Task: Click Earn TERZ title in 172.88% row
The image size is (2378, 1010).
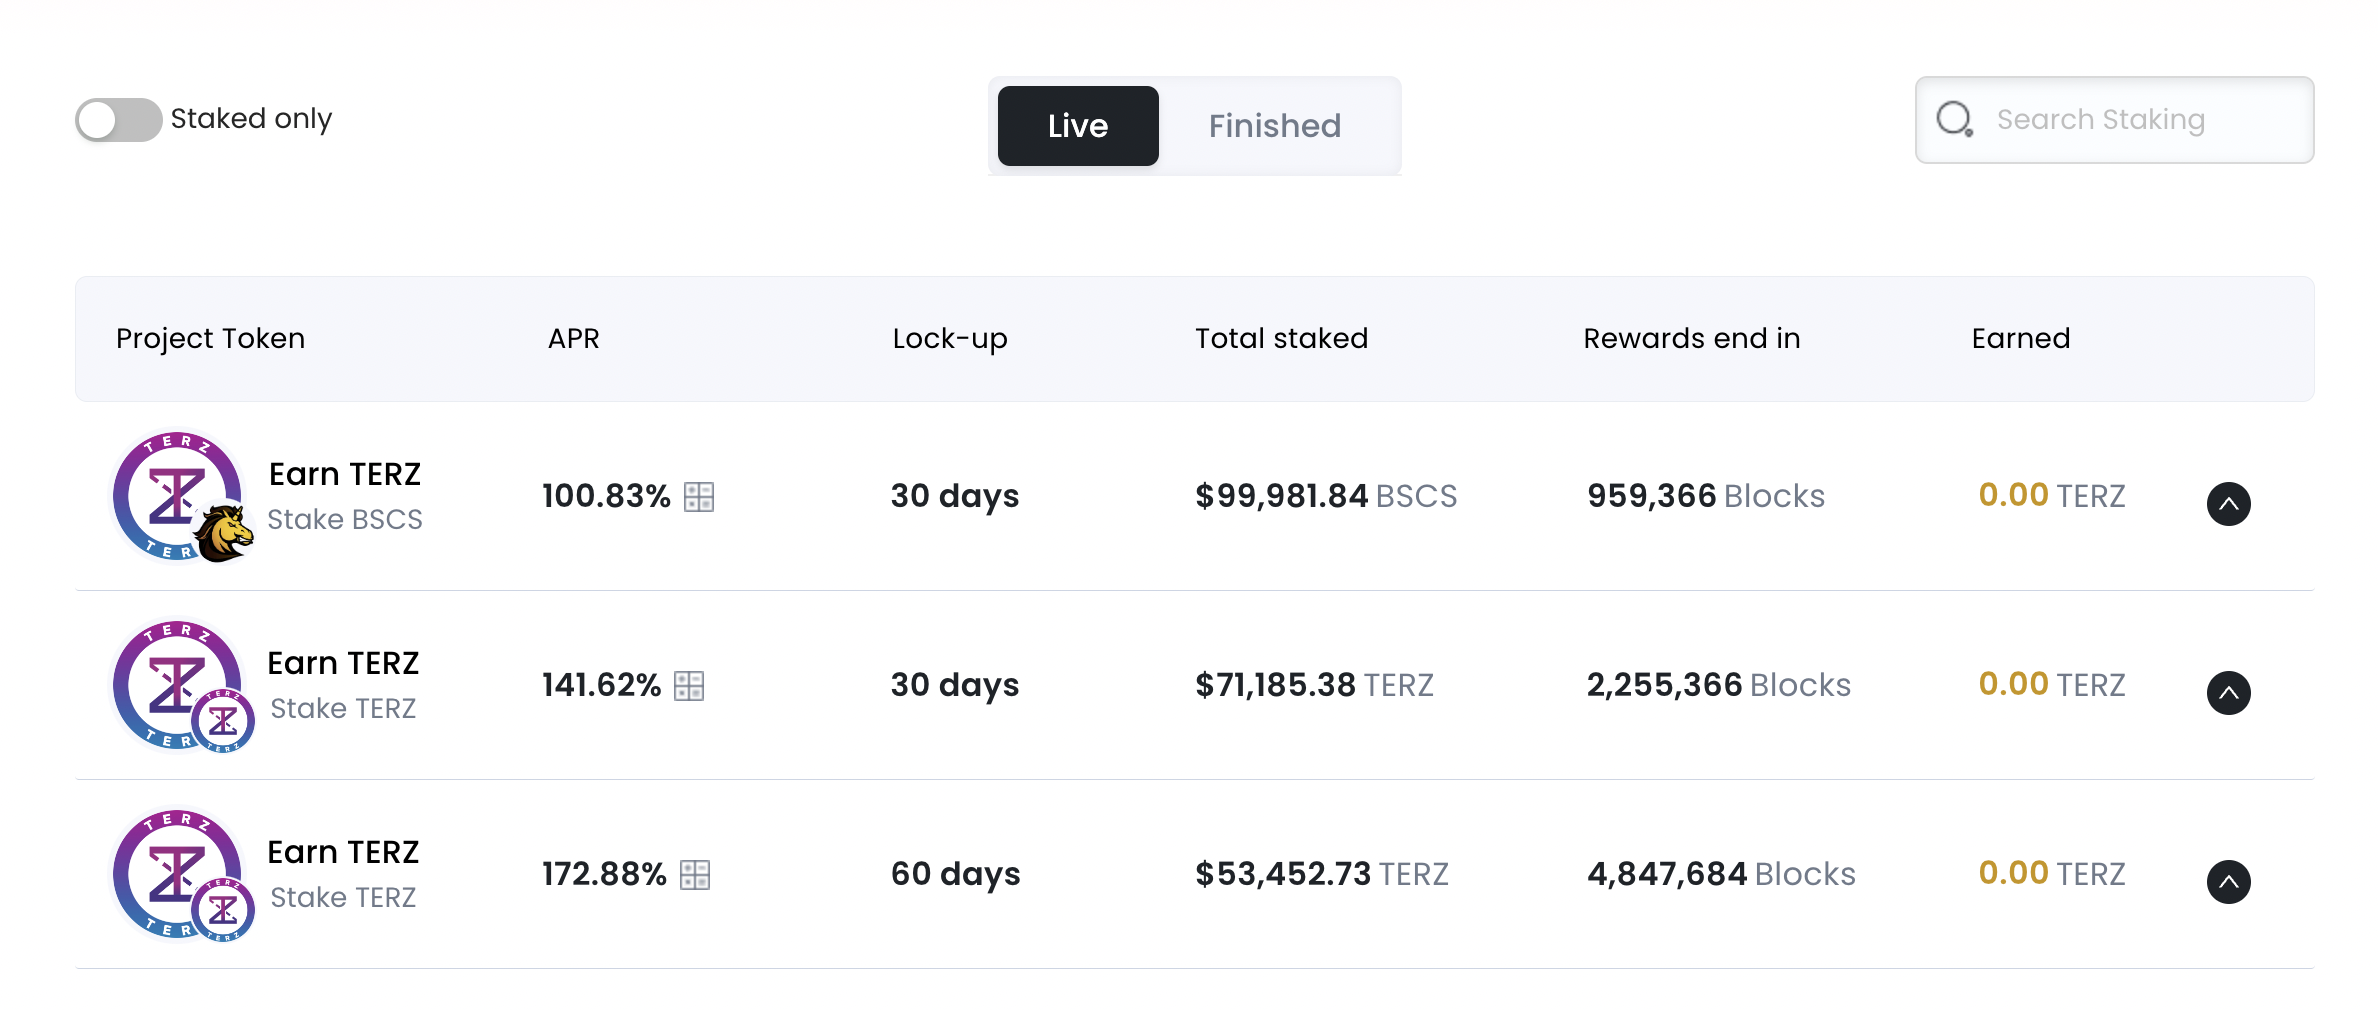Action: pos(343,852)
